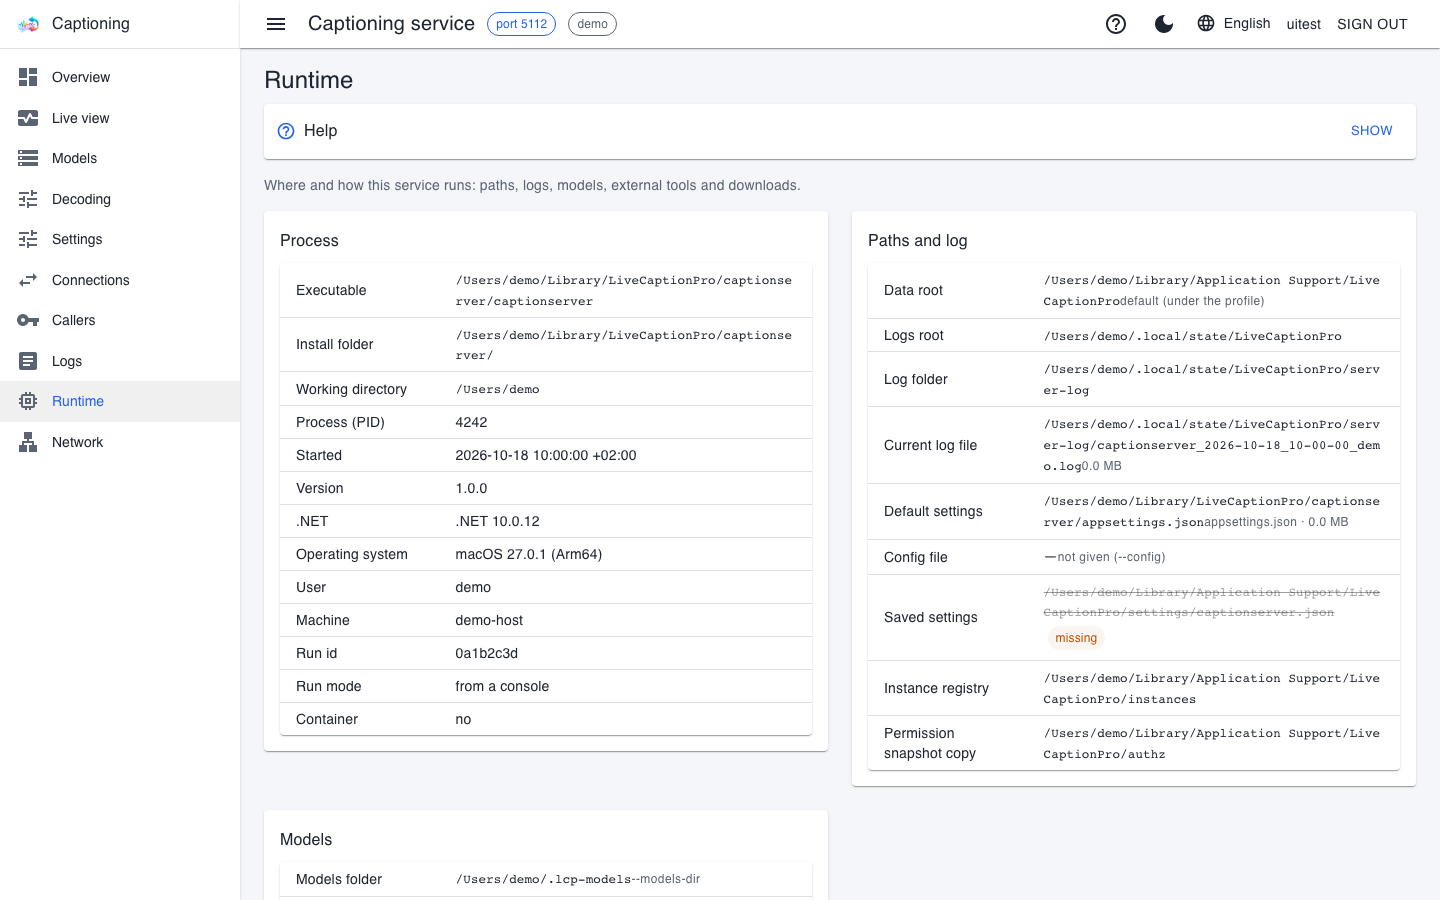The image size is (1440, 900).
Task: Click the Captioning service title
Action: click(391, 24)
